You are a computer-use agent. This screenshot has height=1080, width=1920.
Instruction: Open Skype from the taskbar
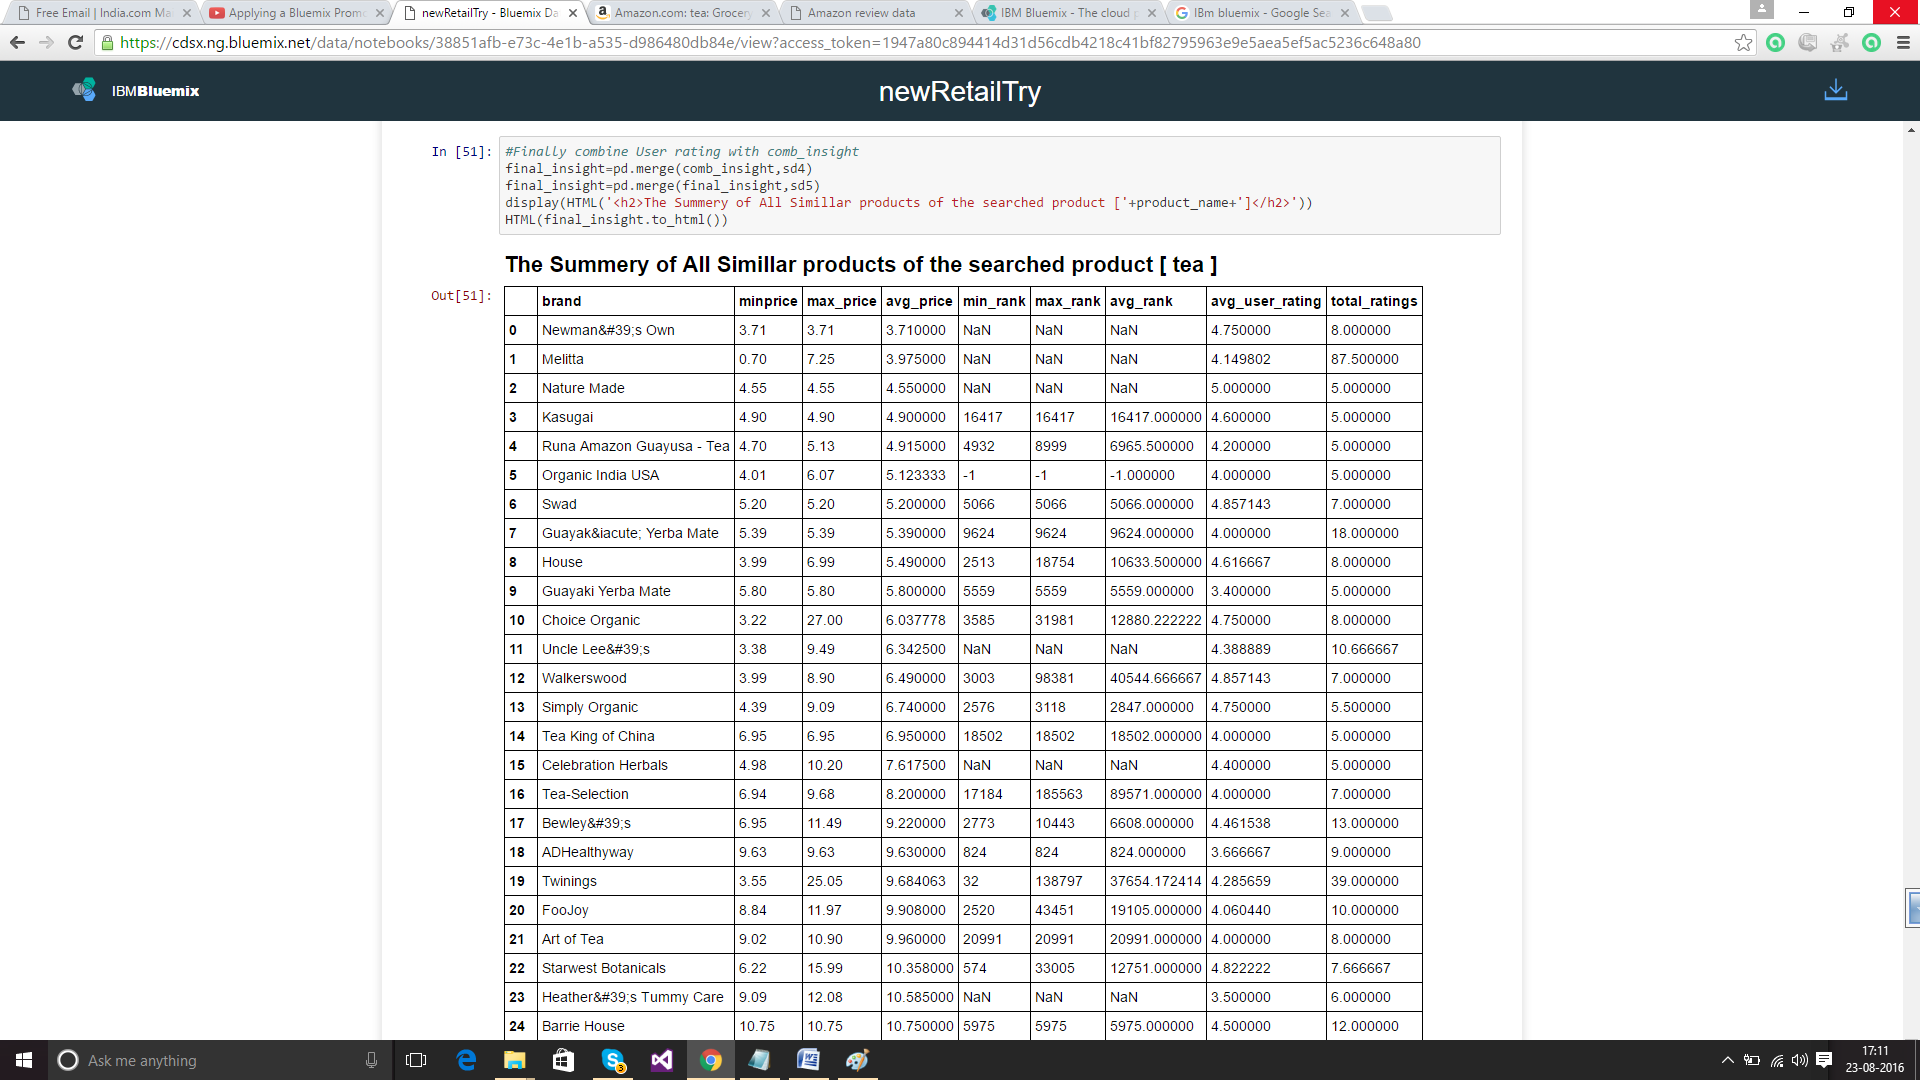(613, 1060)
